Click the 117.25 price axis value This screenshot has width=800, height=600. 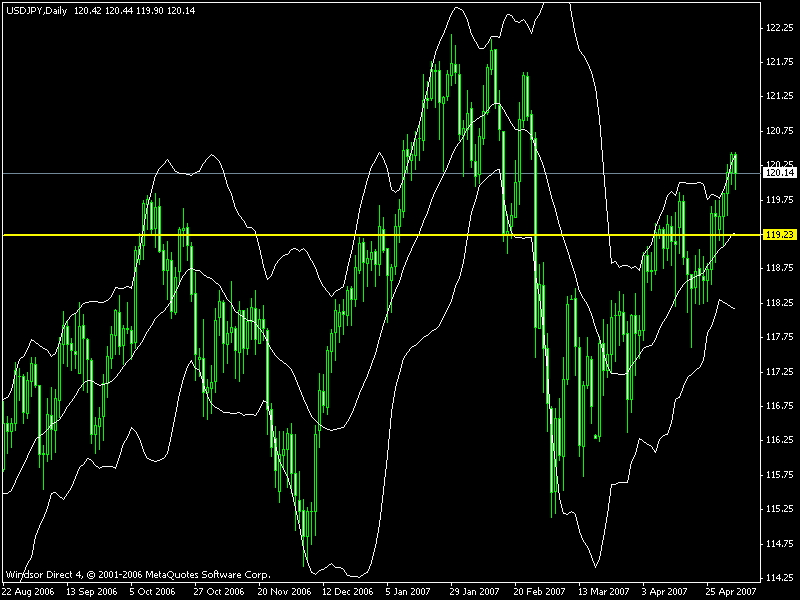[x=780, y=372]
